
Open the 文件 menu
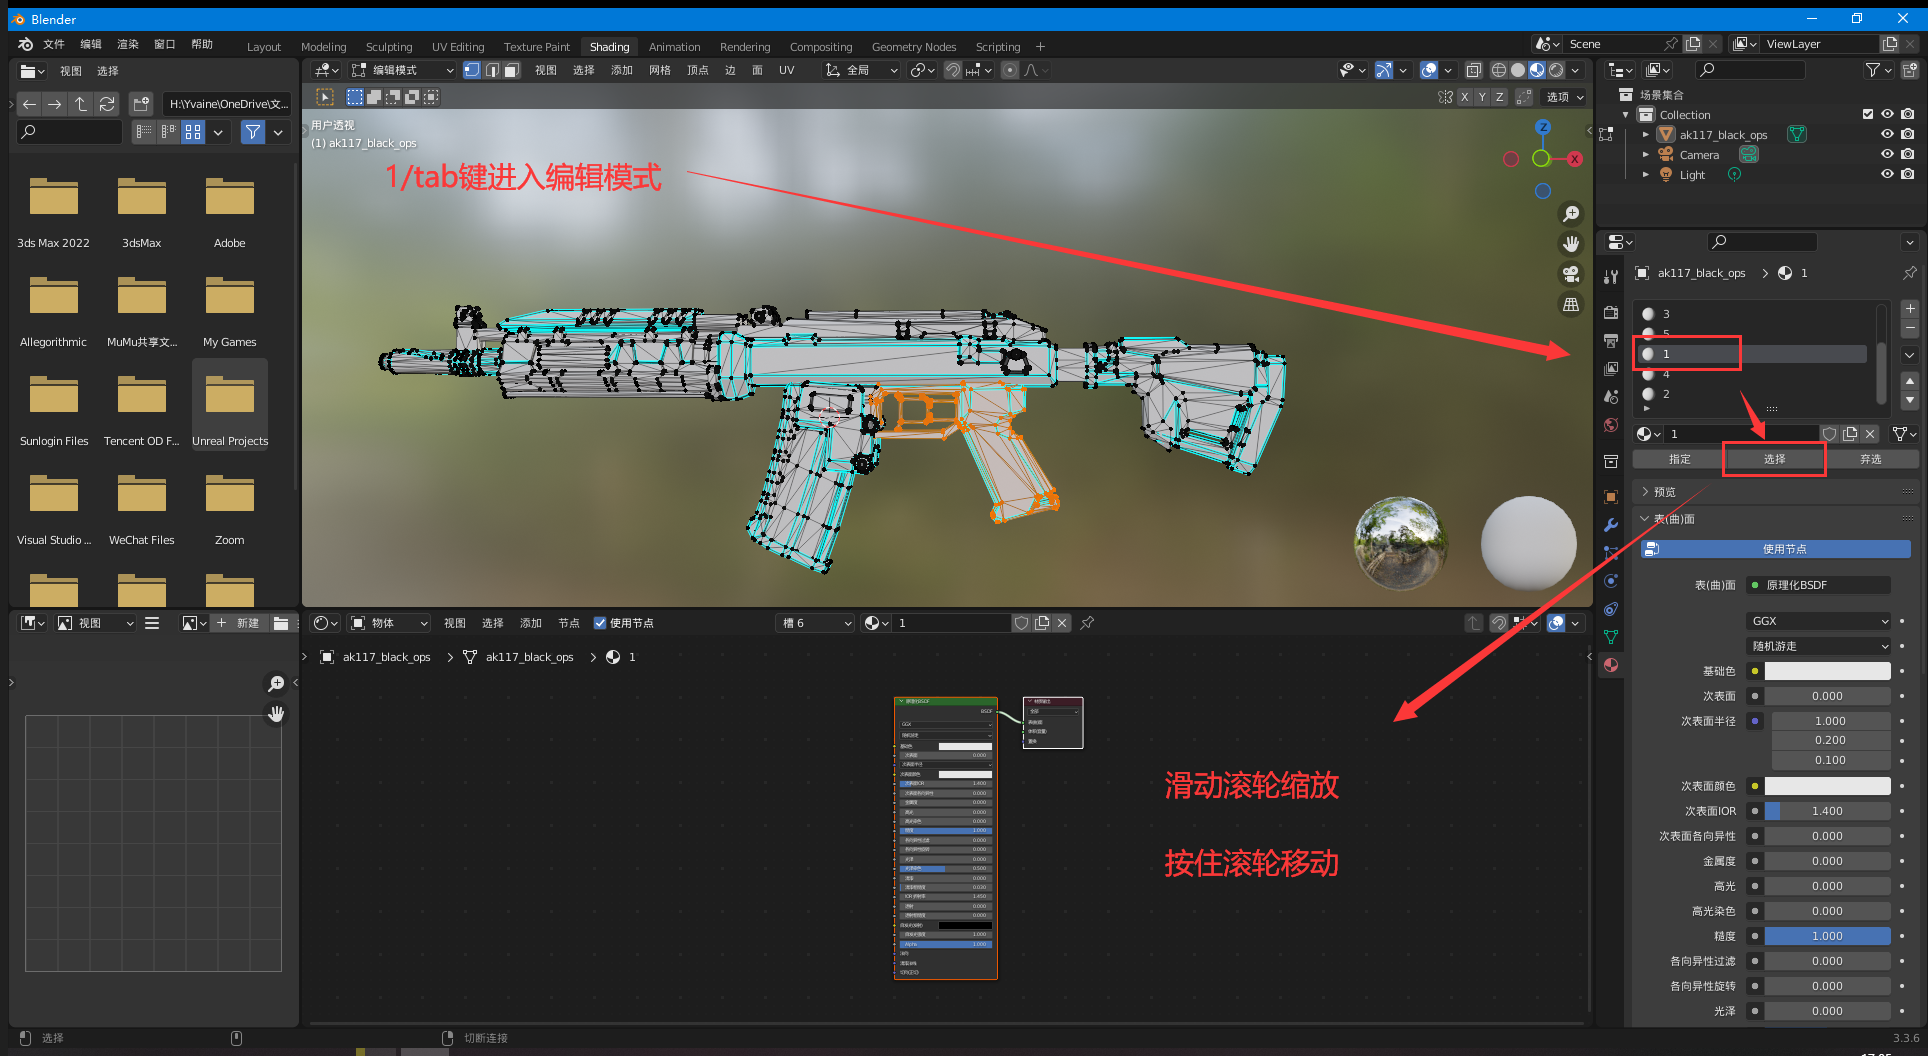tap(54, 44)
